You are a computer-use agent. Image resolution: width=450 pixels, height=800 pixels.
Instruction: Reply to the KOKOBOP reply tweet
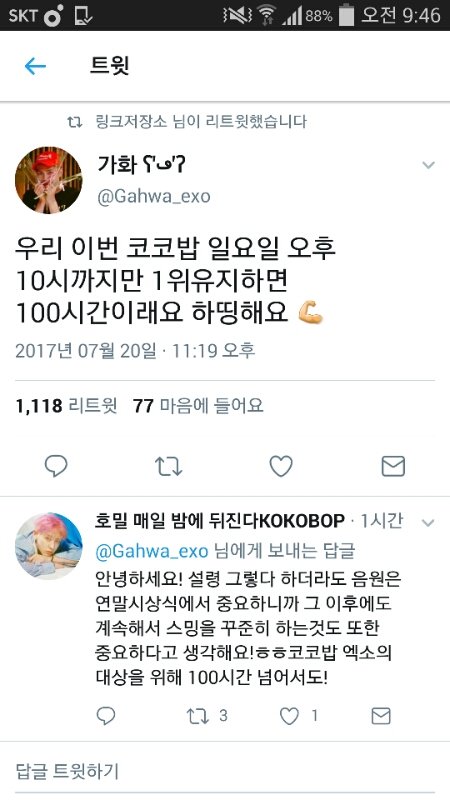106,716
